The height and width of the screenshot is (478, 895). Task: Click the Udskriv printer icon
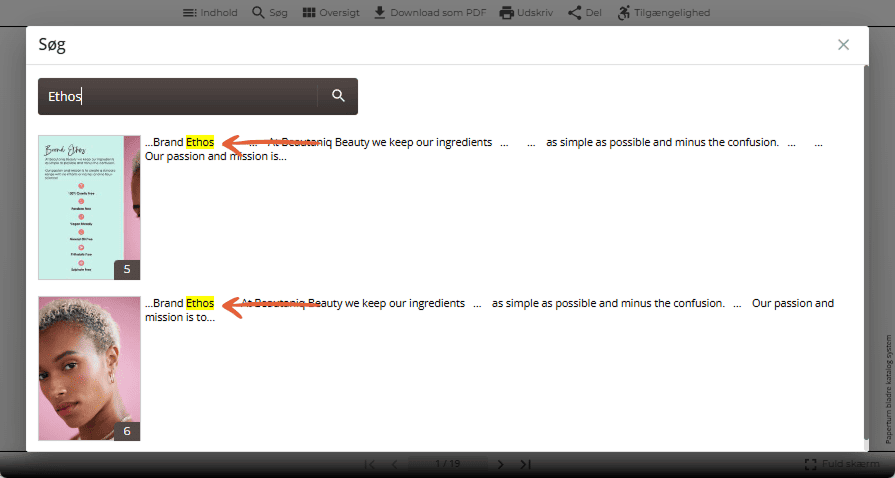tap(506, 13)
